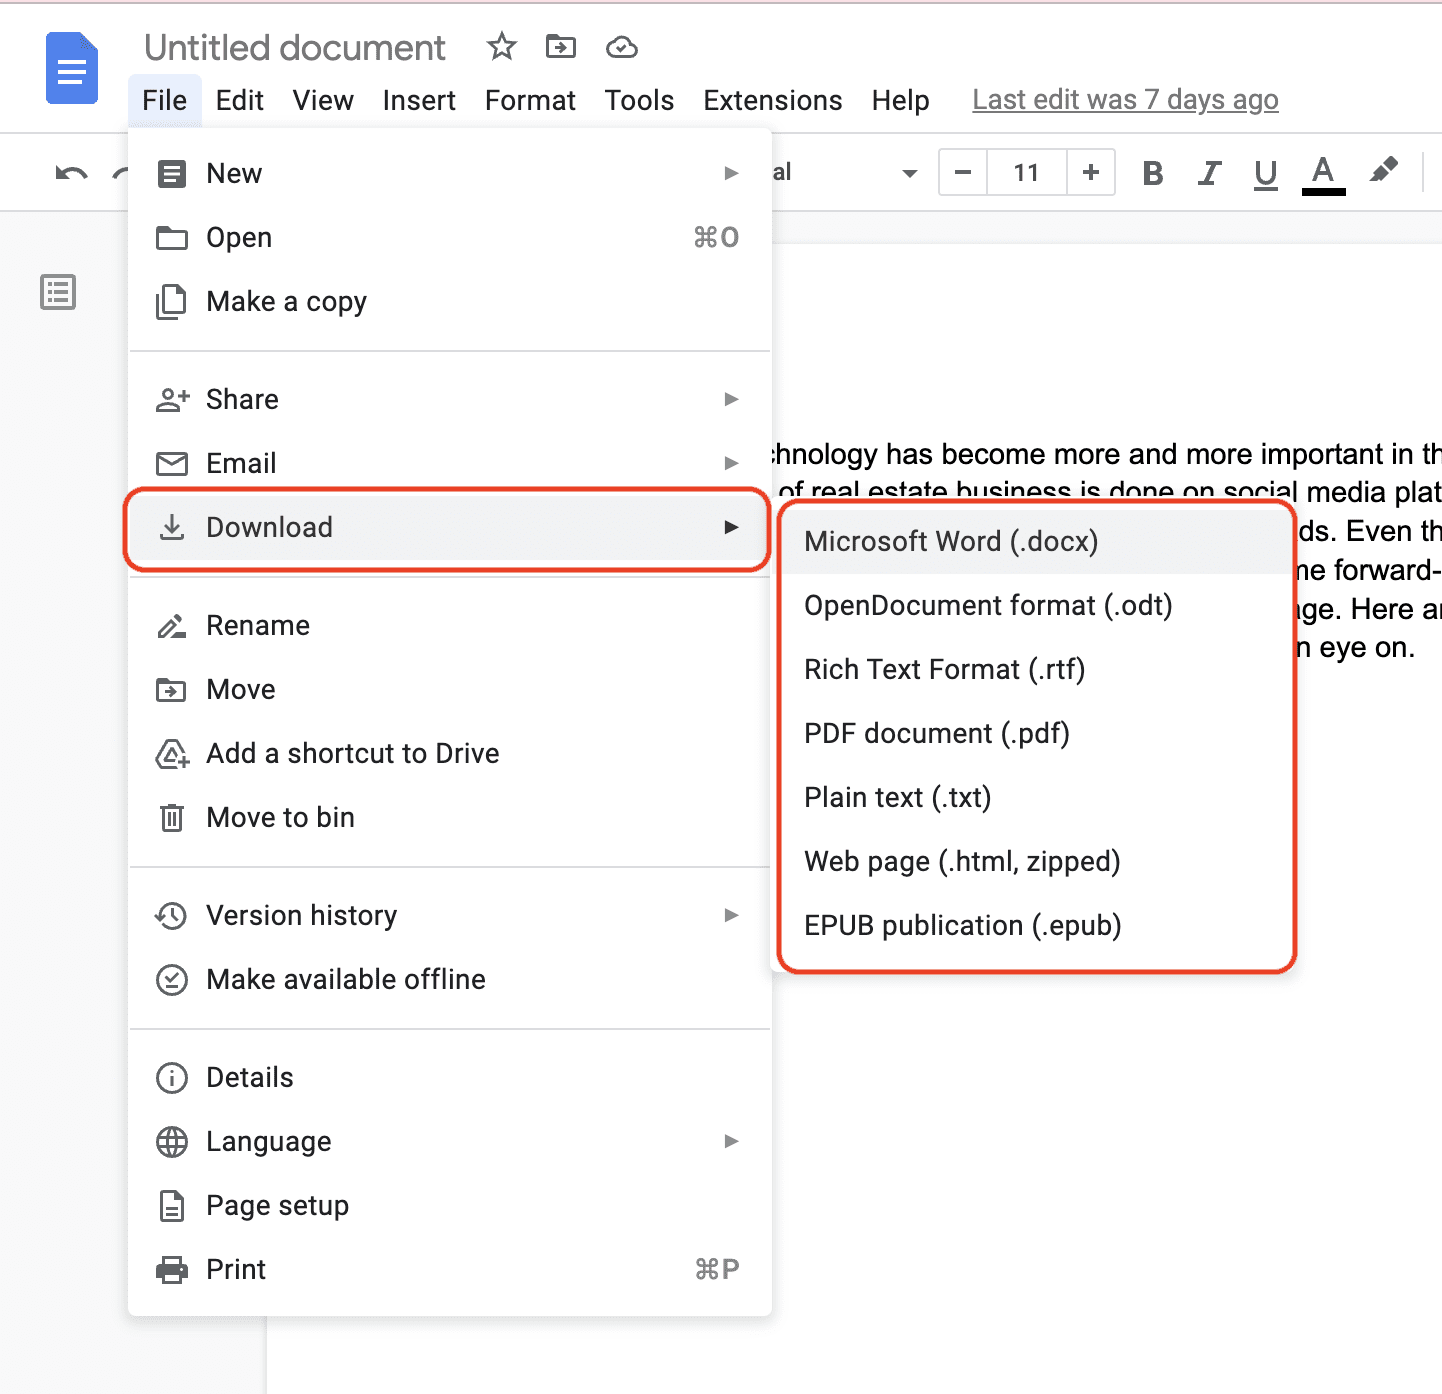Expand the Version history submenu

click(x=731, y=915)
